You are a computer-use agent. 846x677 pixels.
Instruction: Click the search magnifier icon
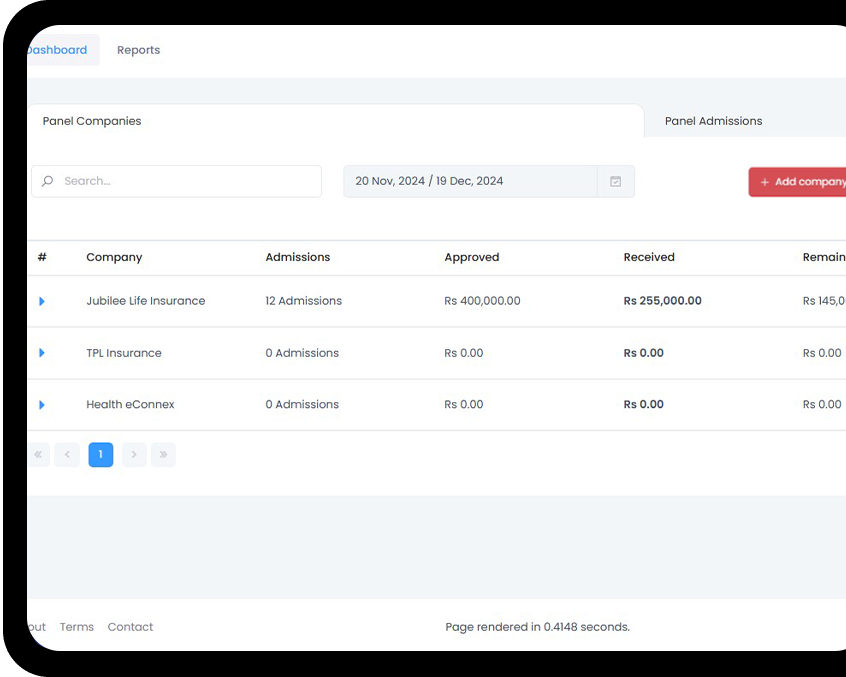pyautogui.click(x=47, y=181)
